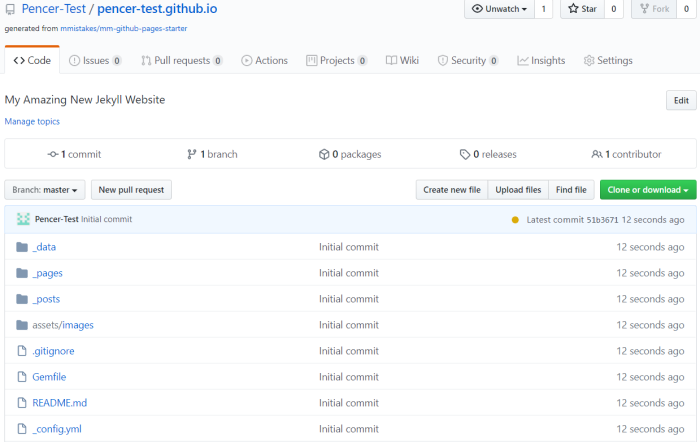Click the Security shield icon
The width and height of the screenshot is (700, 442).
[x=442, y=60]
